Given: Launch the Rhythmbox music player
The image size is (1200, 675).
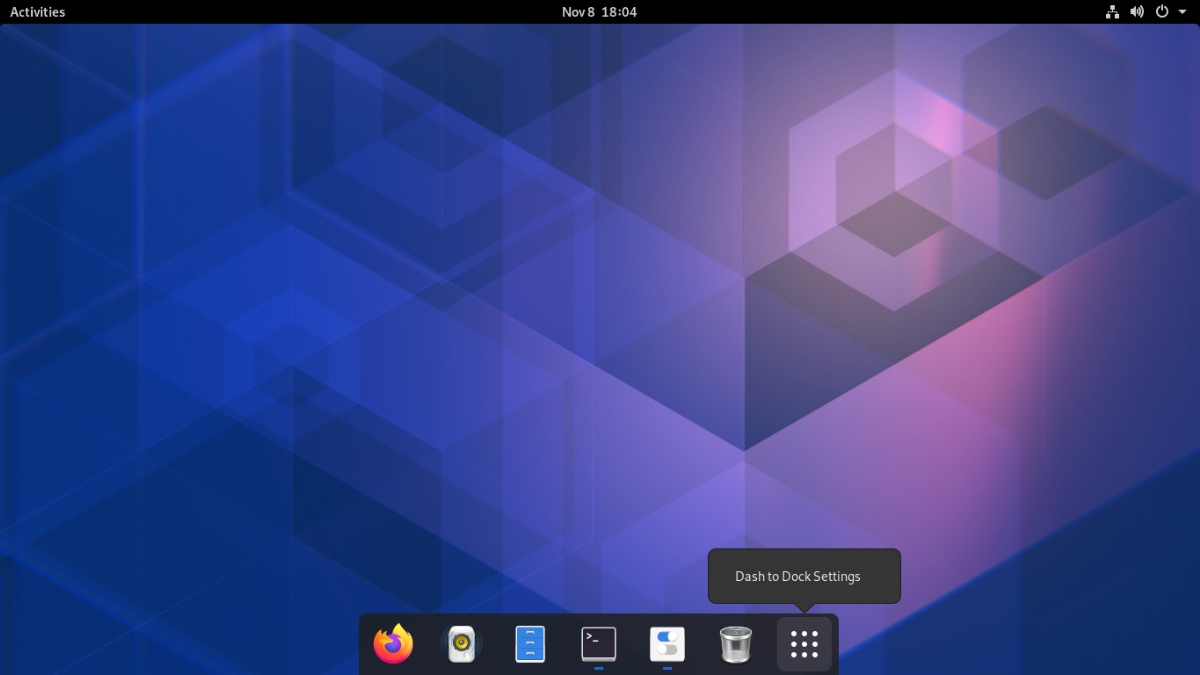Looking at the screenshot, I should point(461,644).
